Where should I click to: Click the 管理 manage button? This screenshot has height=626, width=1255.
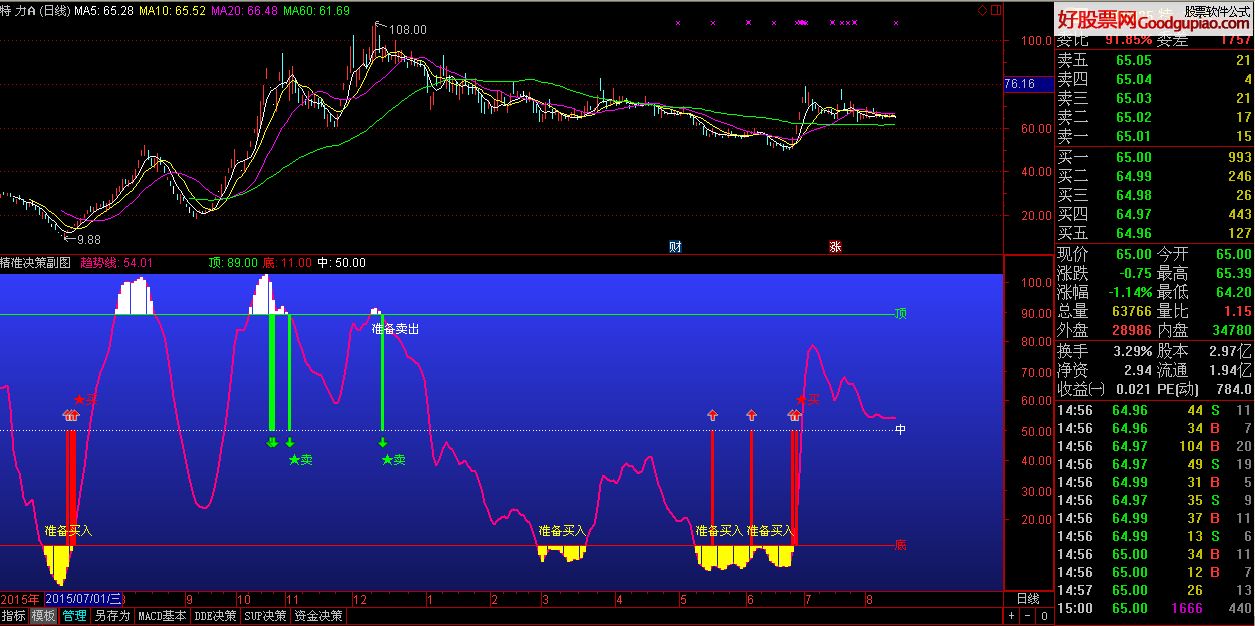(x=75, y=616)
